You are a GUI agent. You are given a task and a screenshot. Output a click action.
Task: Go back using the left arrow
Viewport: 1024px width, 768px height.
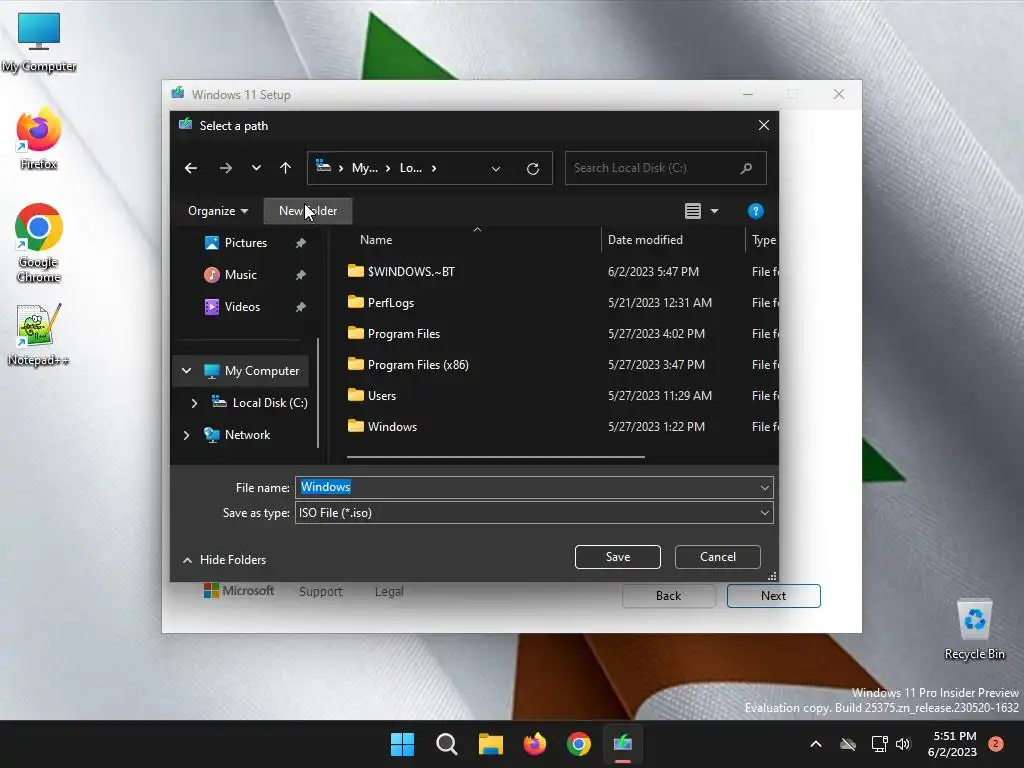[191, 168]
